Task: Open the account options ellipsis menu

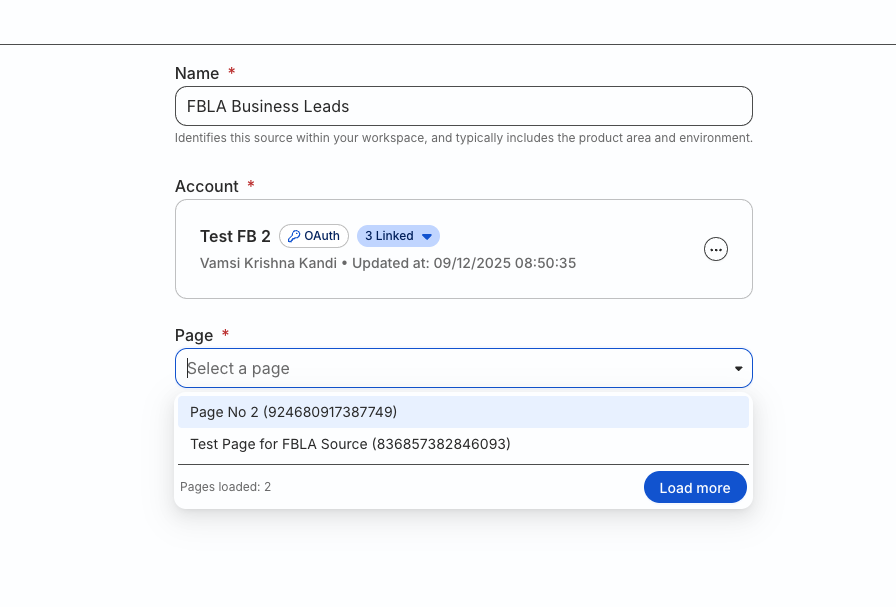Action: click(715, 249)
